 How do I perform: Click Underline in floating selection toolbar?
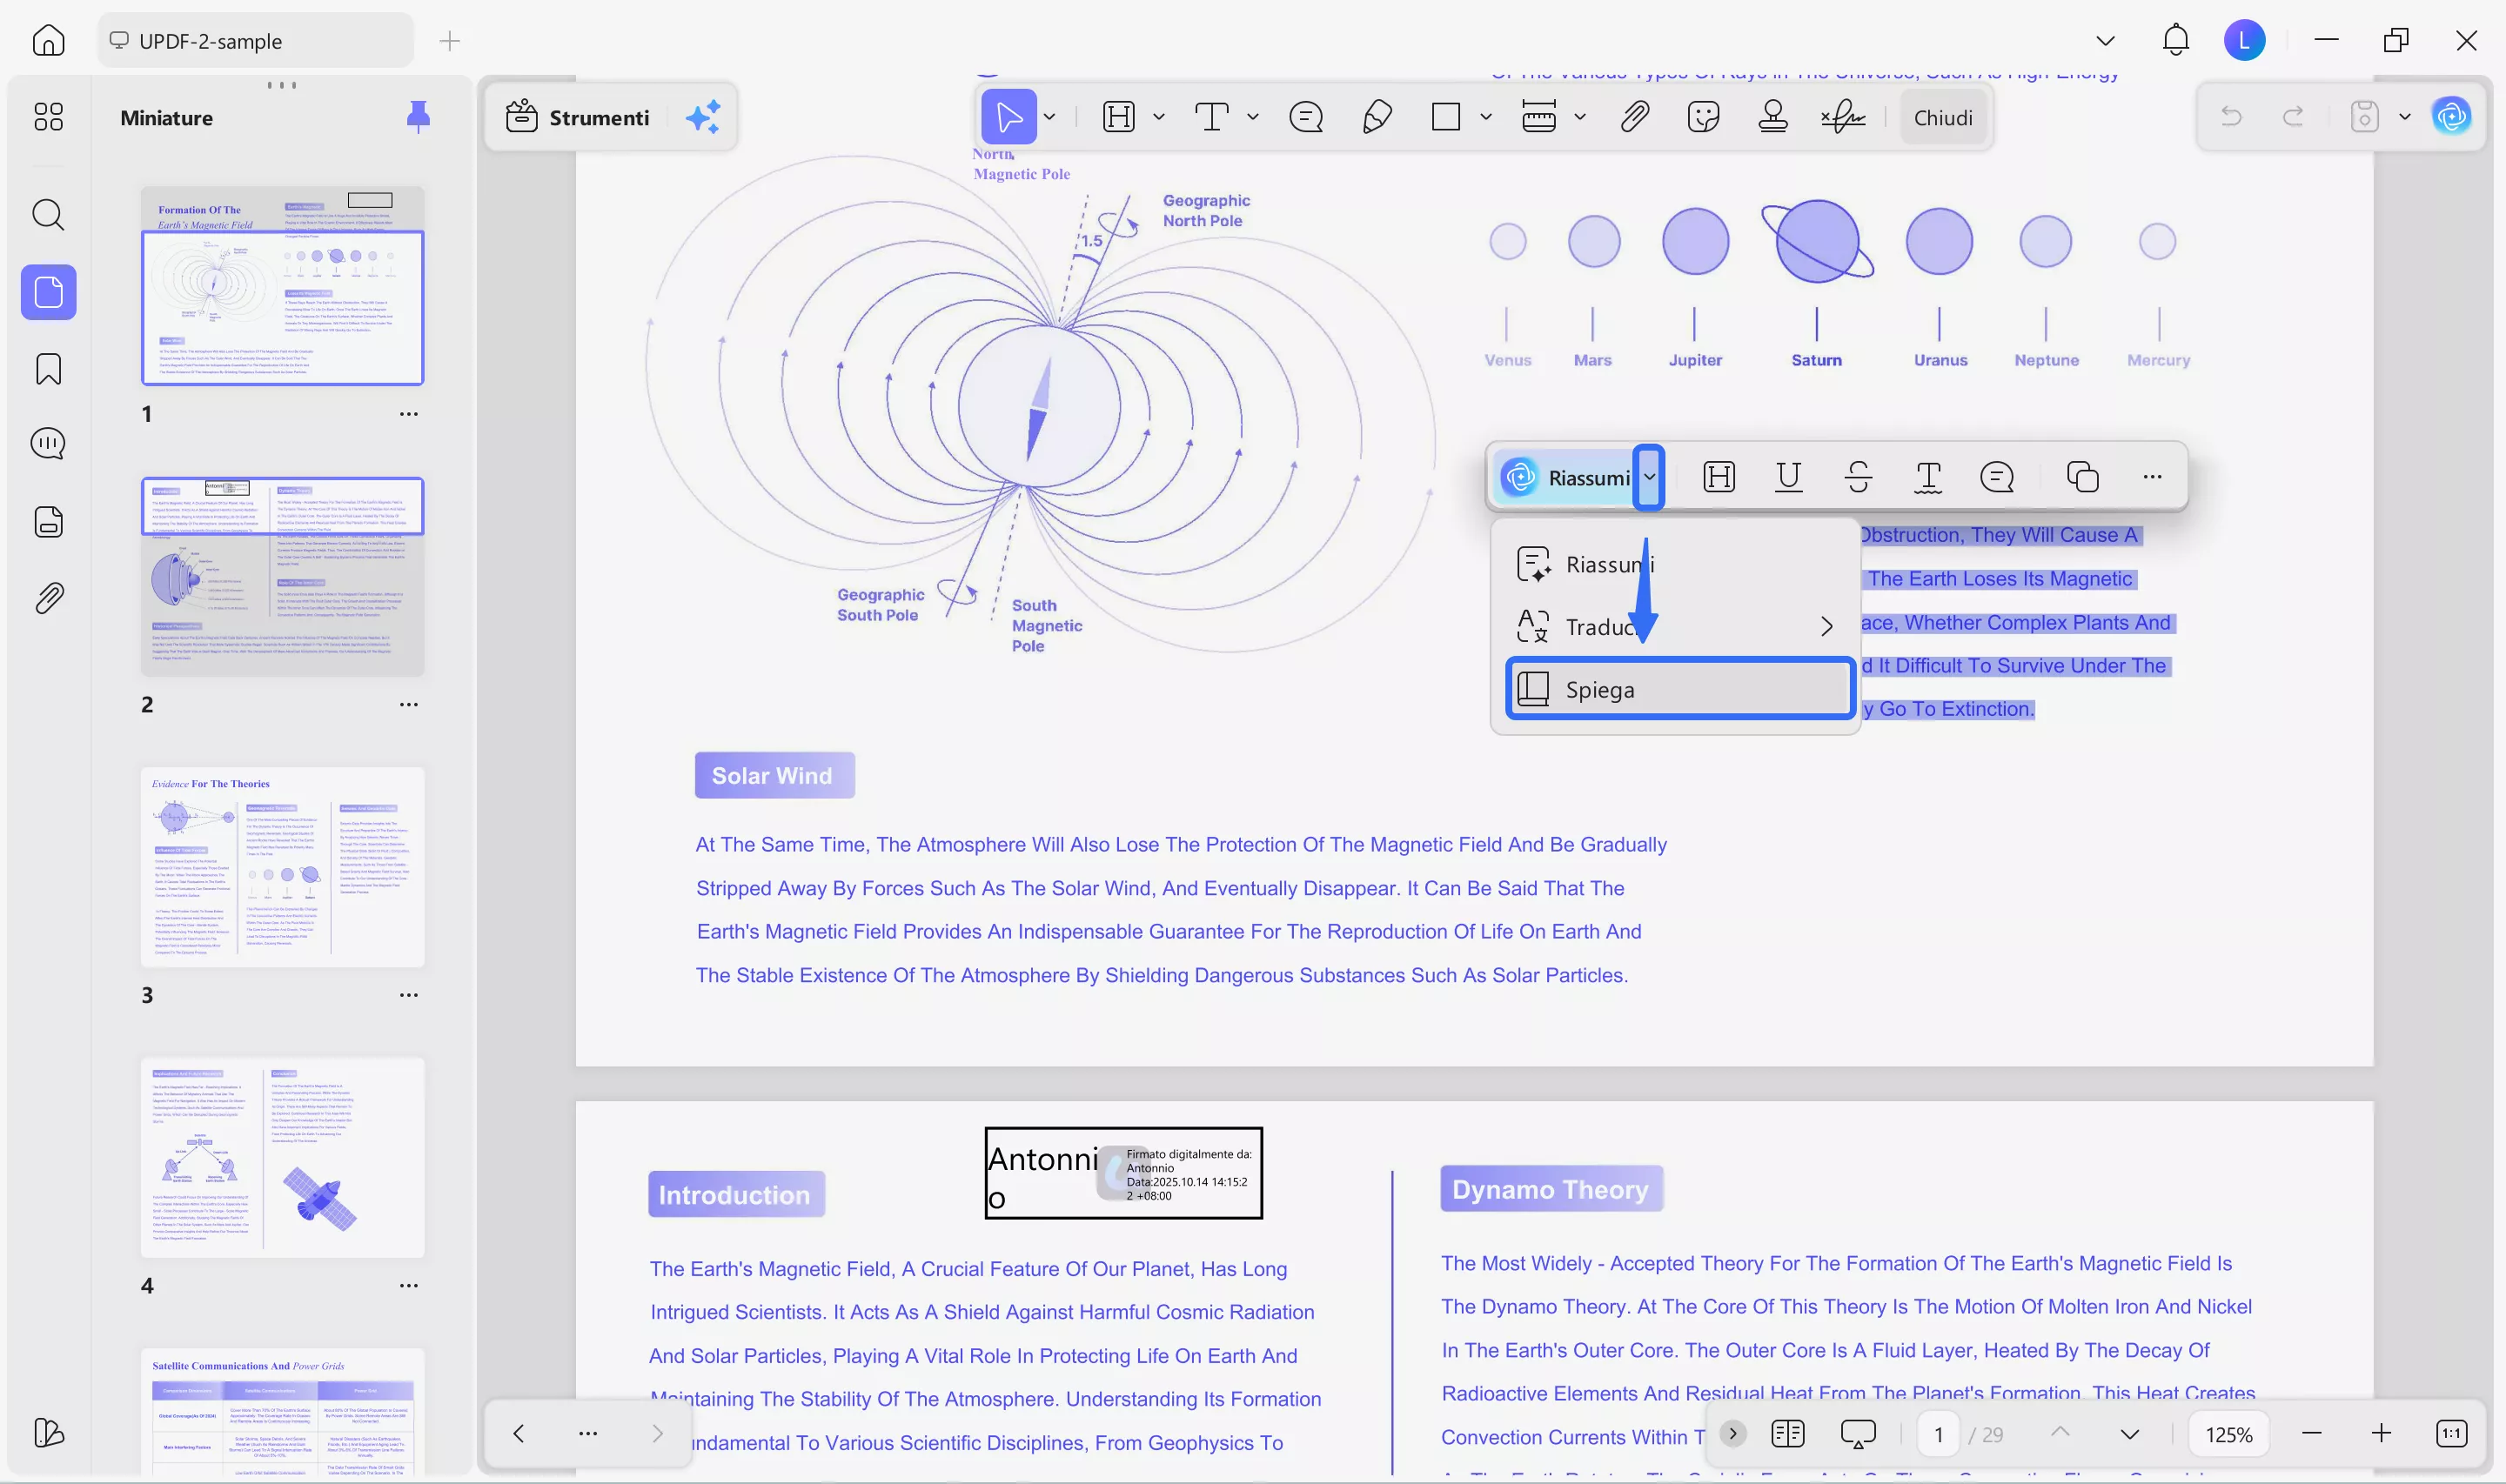pyautogui.click(x=1788, y=477)
